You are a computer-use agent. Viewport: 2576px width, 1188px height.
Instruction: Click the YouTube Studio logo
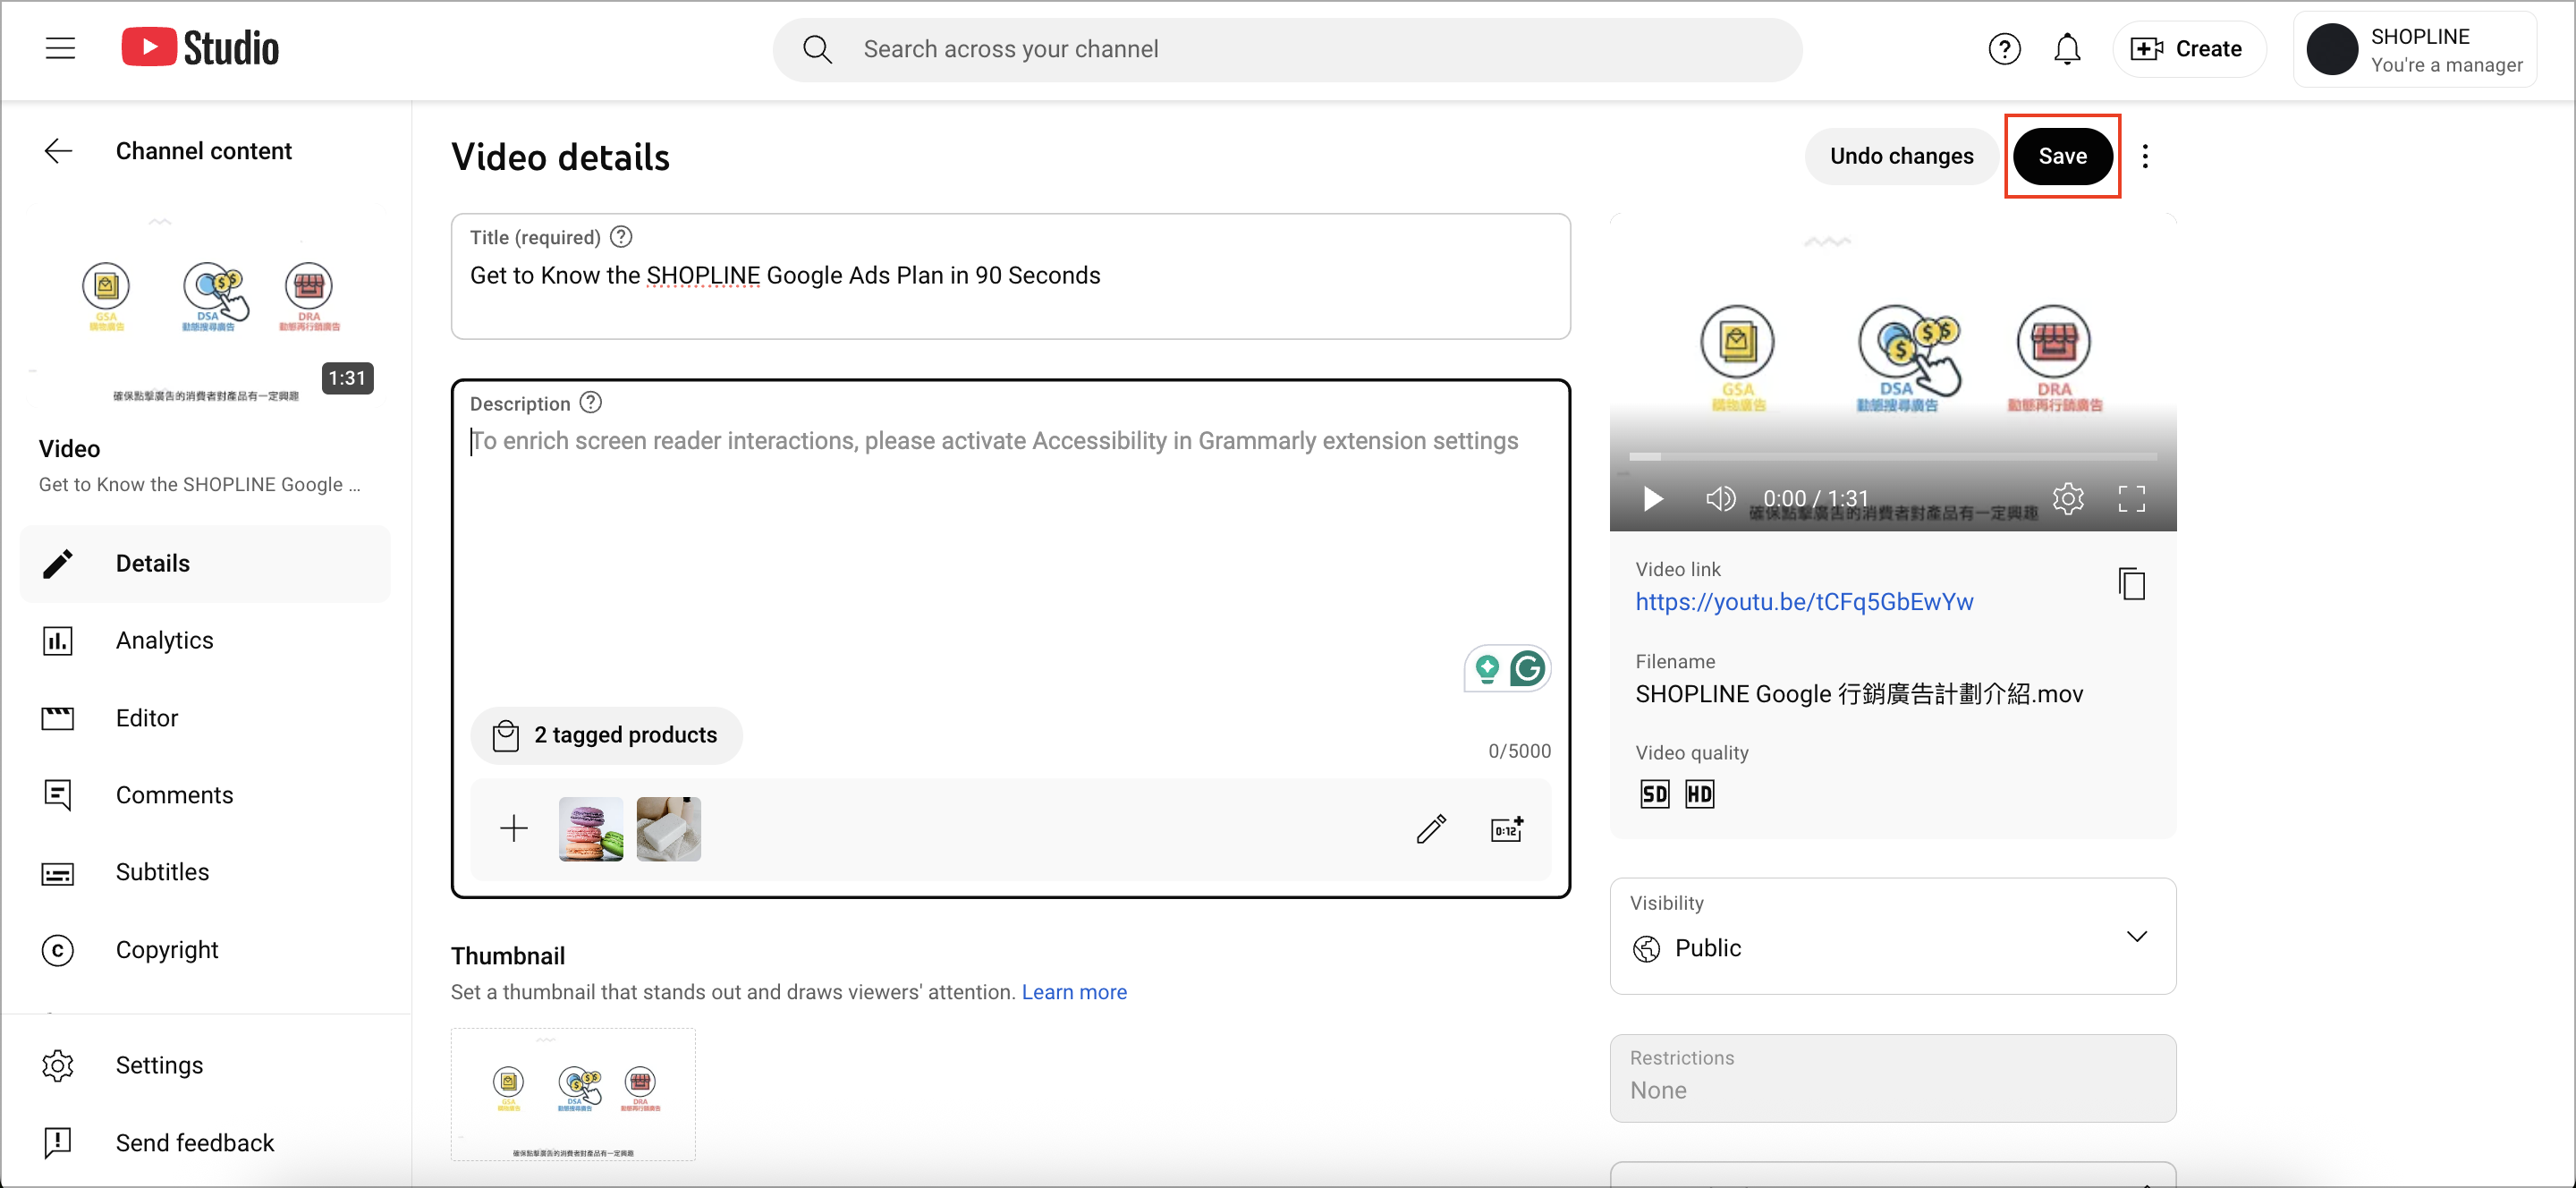tap(200, 48)
